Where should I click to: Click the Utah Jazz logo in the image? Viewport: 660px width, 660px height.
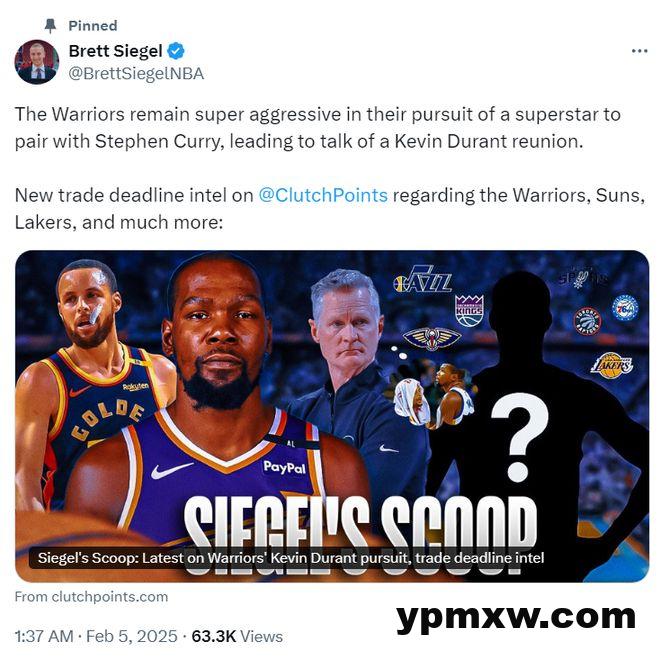422,279
